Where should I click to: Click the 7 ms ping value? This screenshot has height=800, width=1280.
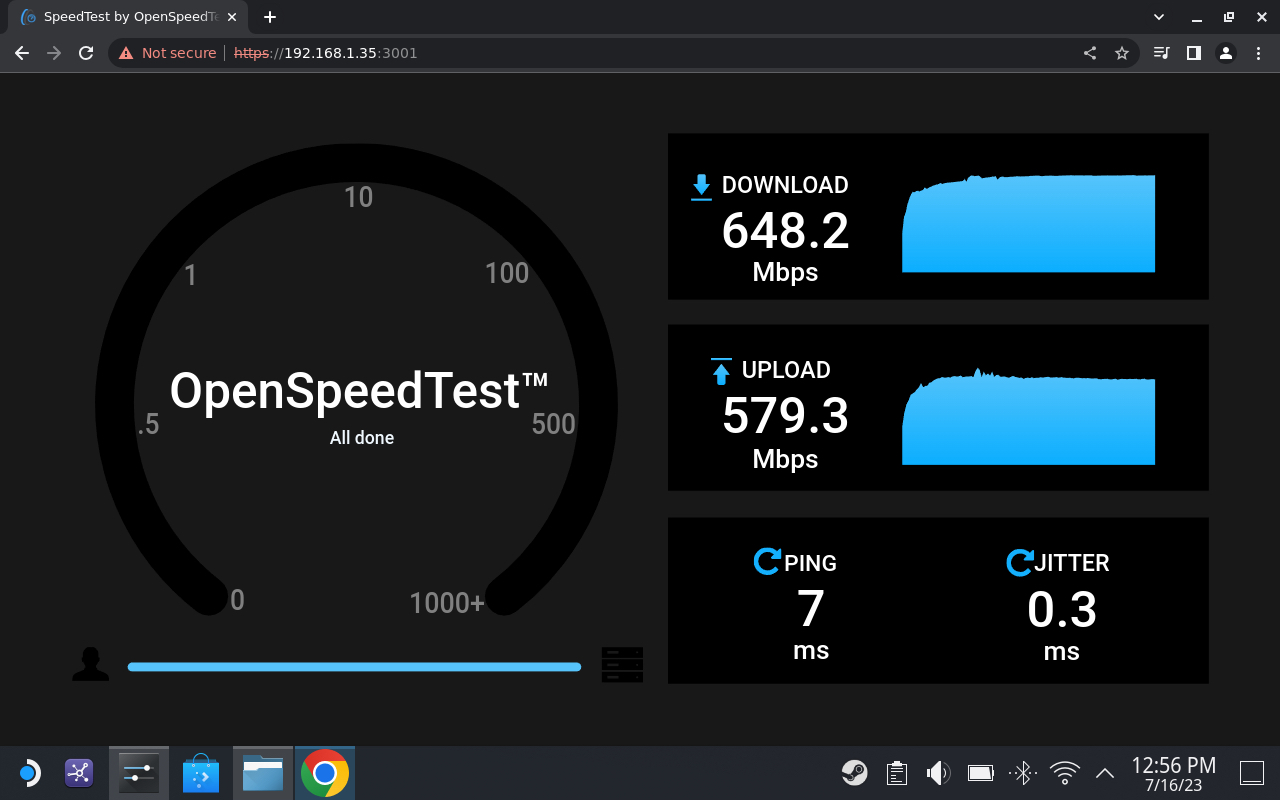(810, 608)
